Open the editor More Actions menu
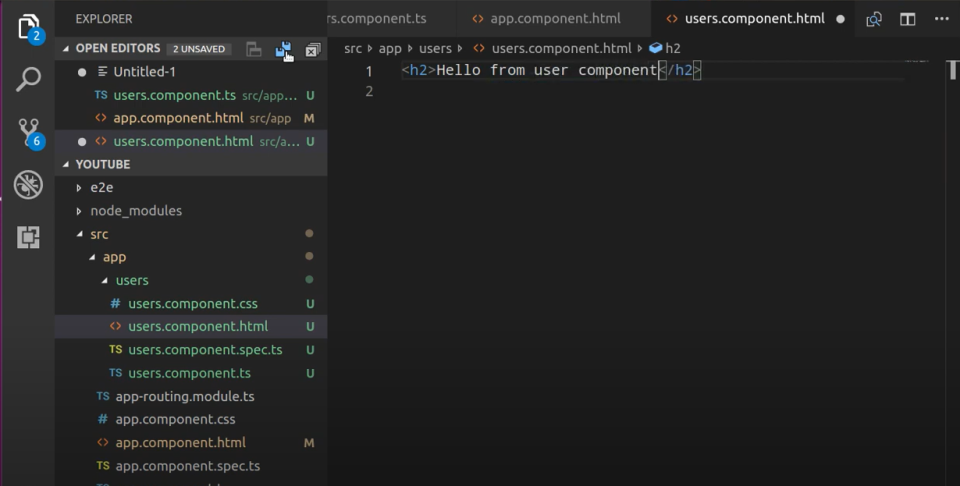 tap(941, 19)
